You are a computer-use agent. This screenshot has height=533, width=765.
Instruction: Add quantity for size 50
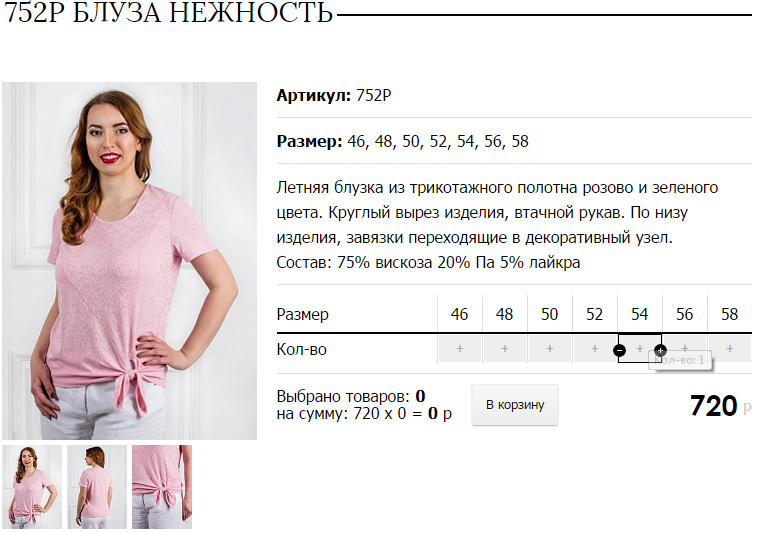point(549,348)
